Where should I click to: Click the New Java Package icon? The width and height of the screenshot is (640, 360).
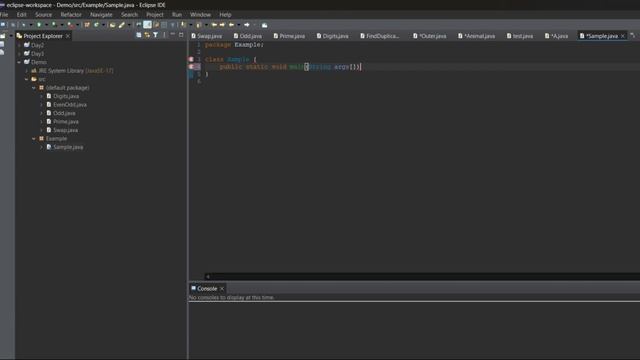click(x=87, y=25)
